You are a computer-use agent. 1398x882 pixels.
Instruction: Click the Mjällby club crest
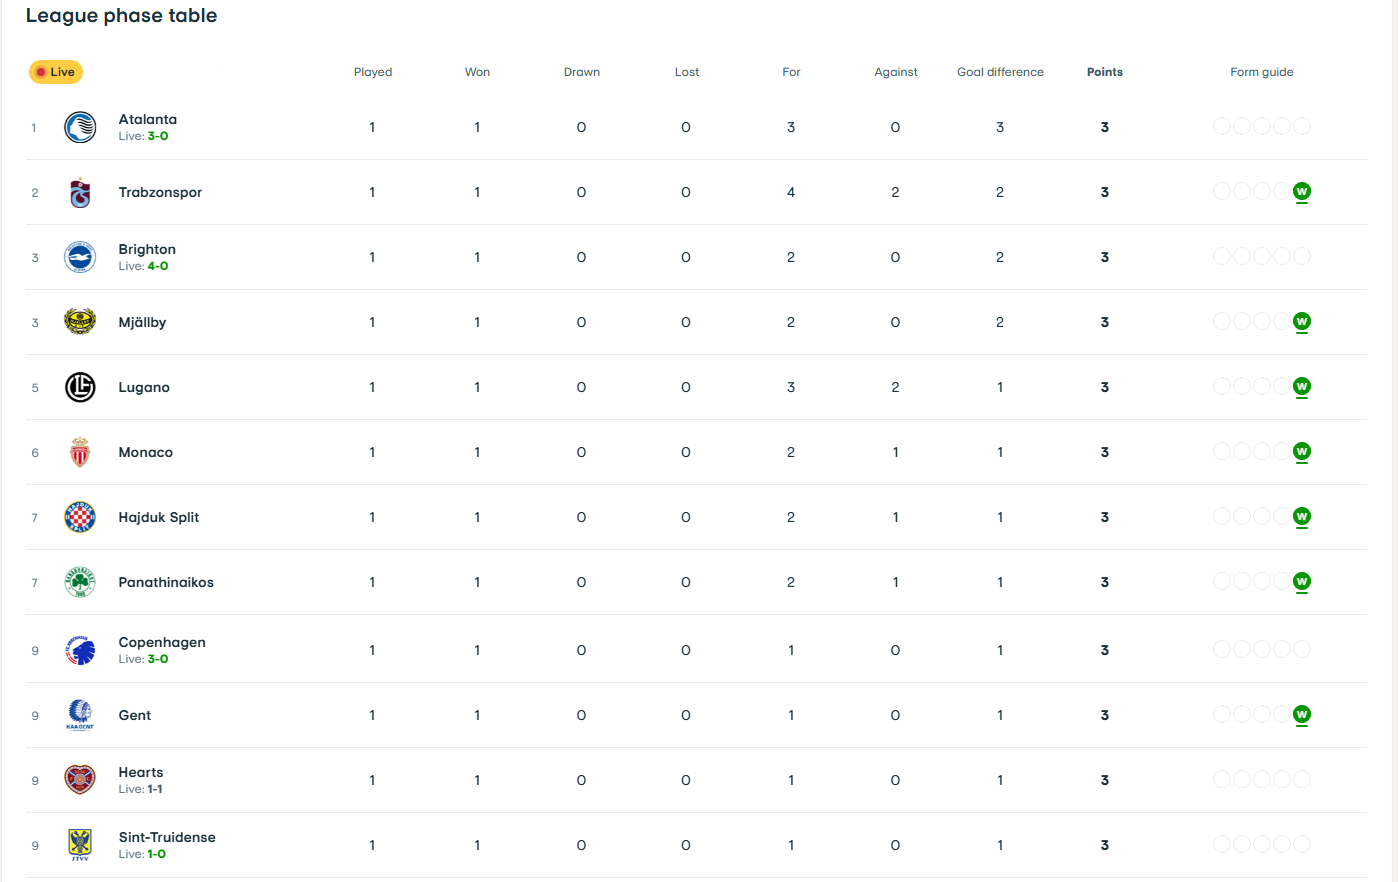[80, 322]
